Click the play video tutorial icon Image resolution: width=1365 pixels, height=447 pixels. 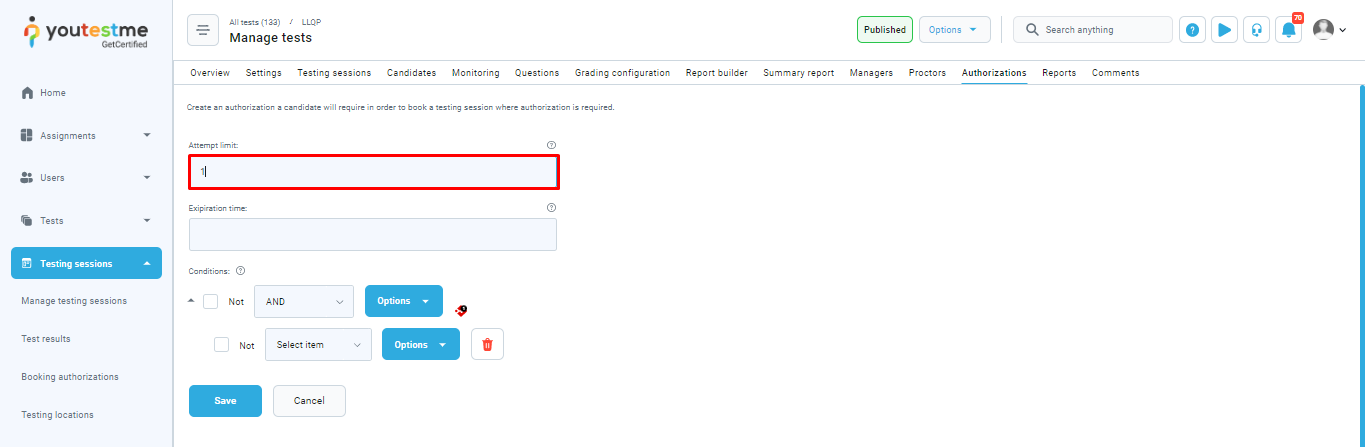[1224, 30]
